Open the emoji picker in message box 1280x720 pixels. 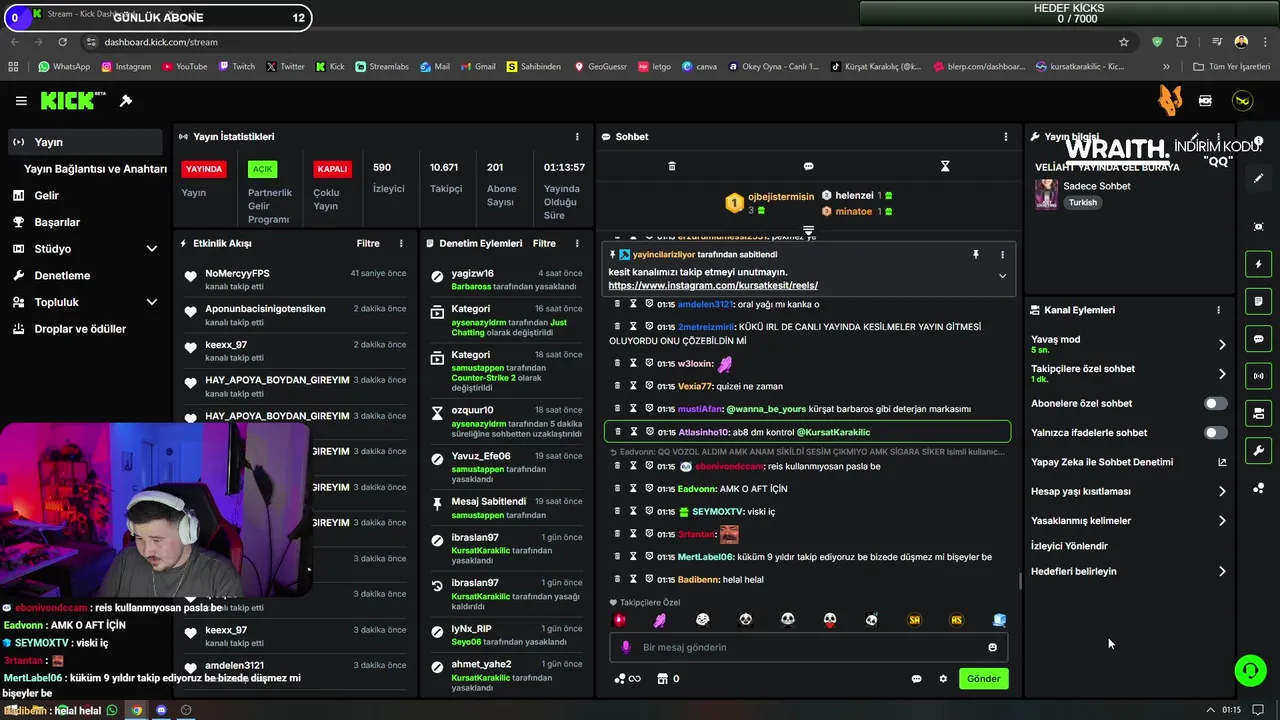pyautogui.click(x=992, y=647)
